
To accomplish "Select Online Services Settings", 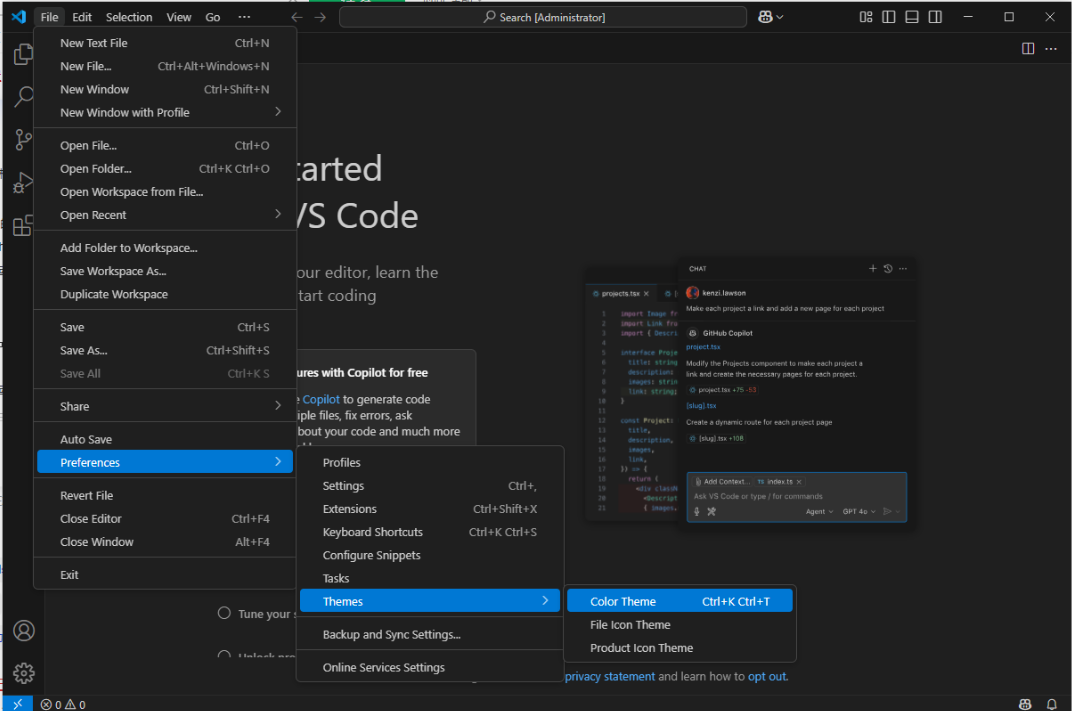I will click(429, 667).
